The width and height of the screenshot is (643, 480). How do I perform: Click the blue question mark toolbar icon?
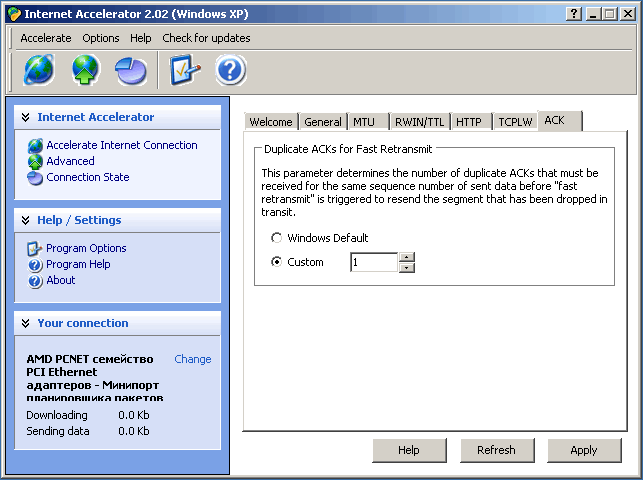tap(230, 70)
